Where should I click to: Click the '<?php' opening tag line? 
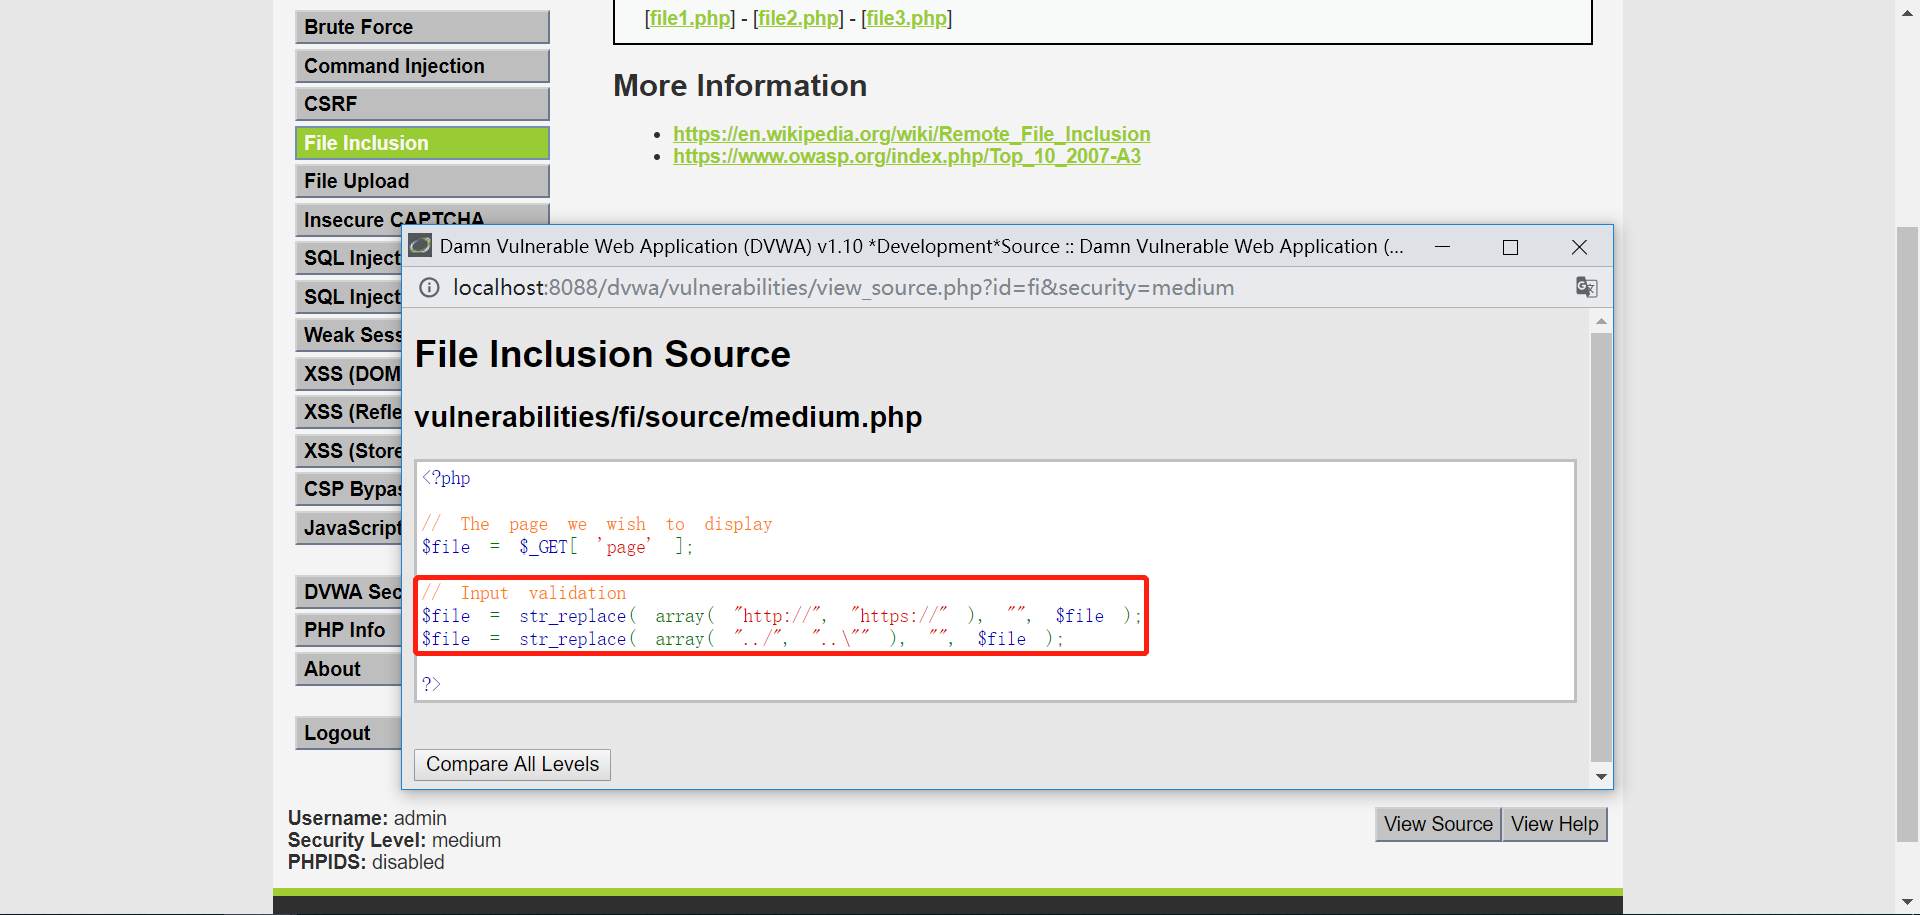coord(446,478)
